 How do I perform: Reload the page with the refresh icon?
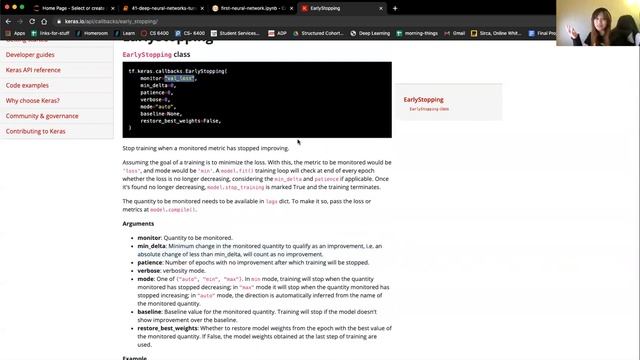(32, 21)
